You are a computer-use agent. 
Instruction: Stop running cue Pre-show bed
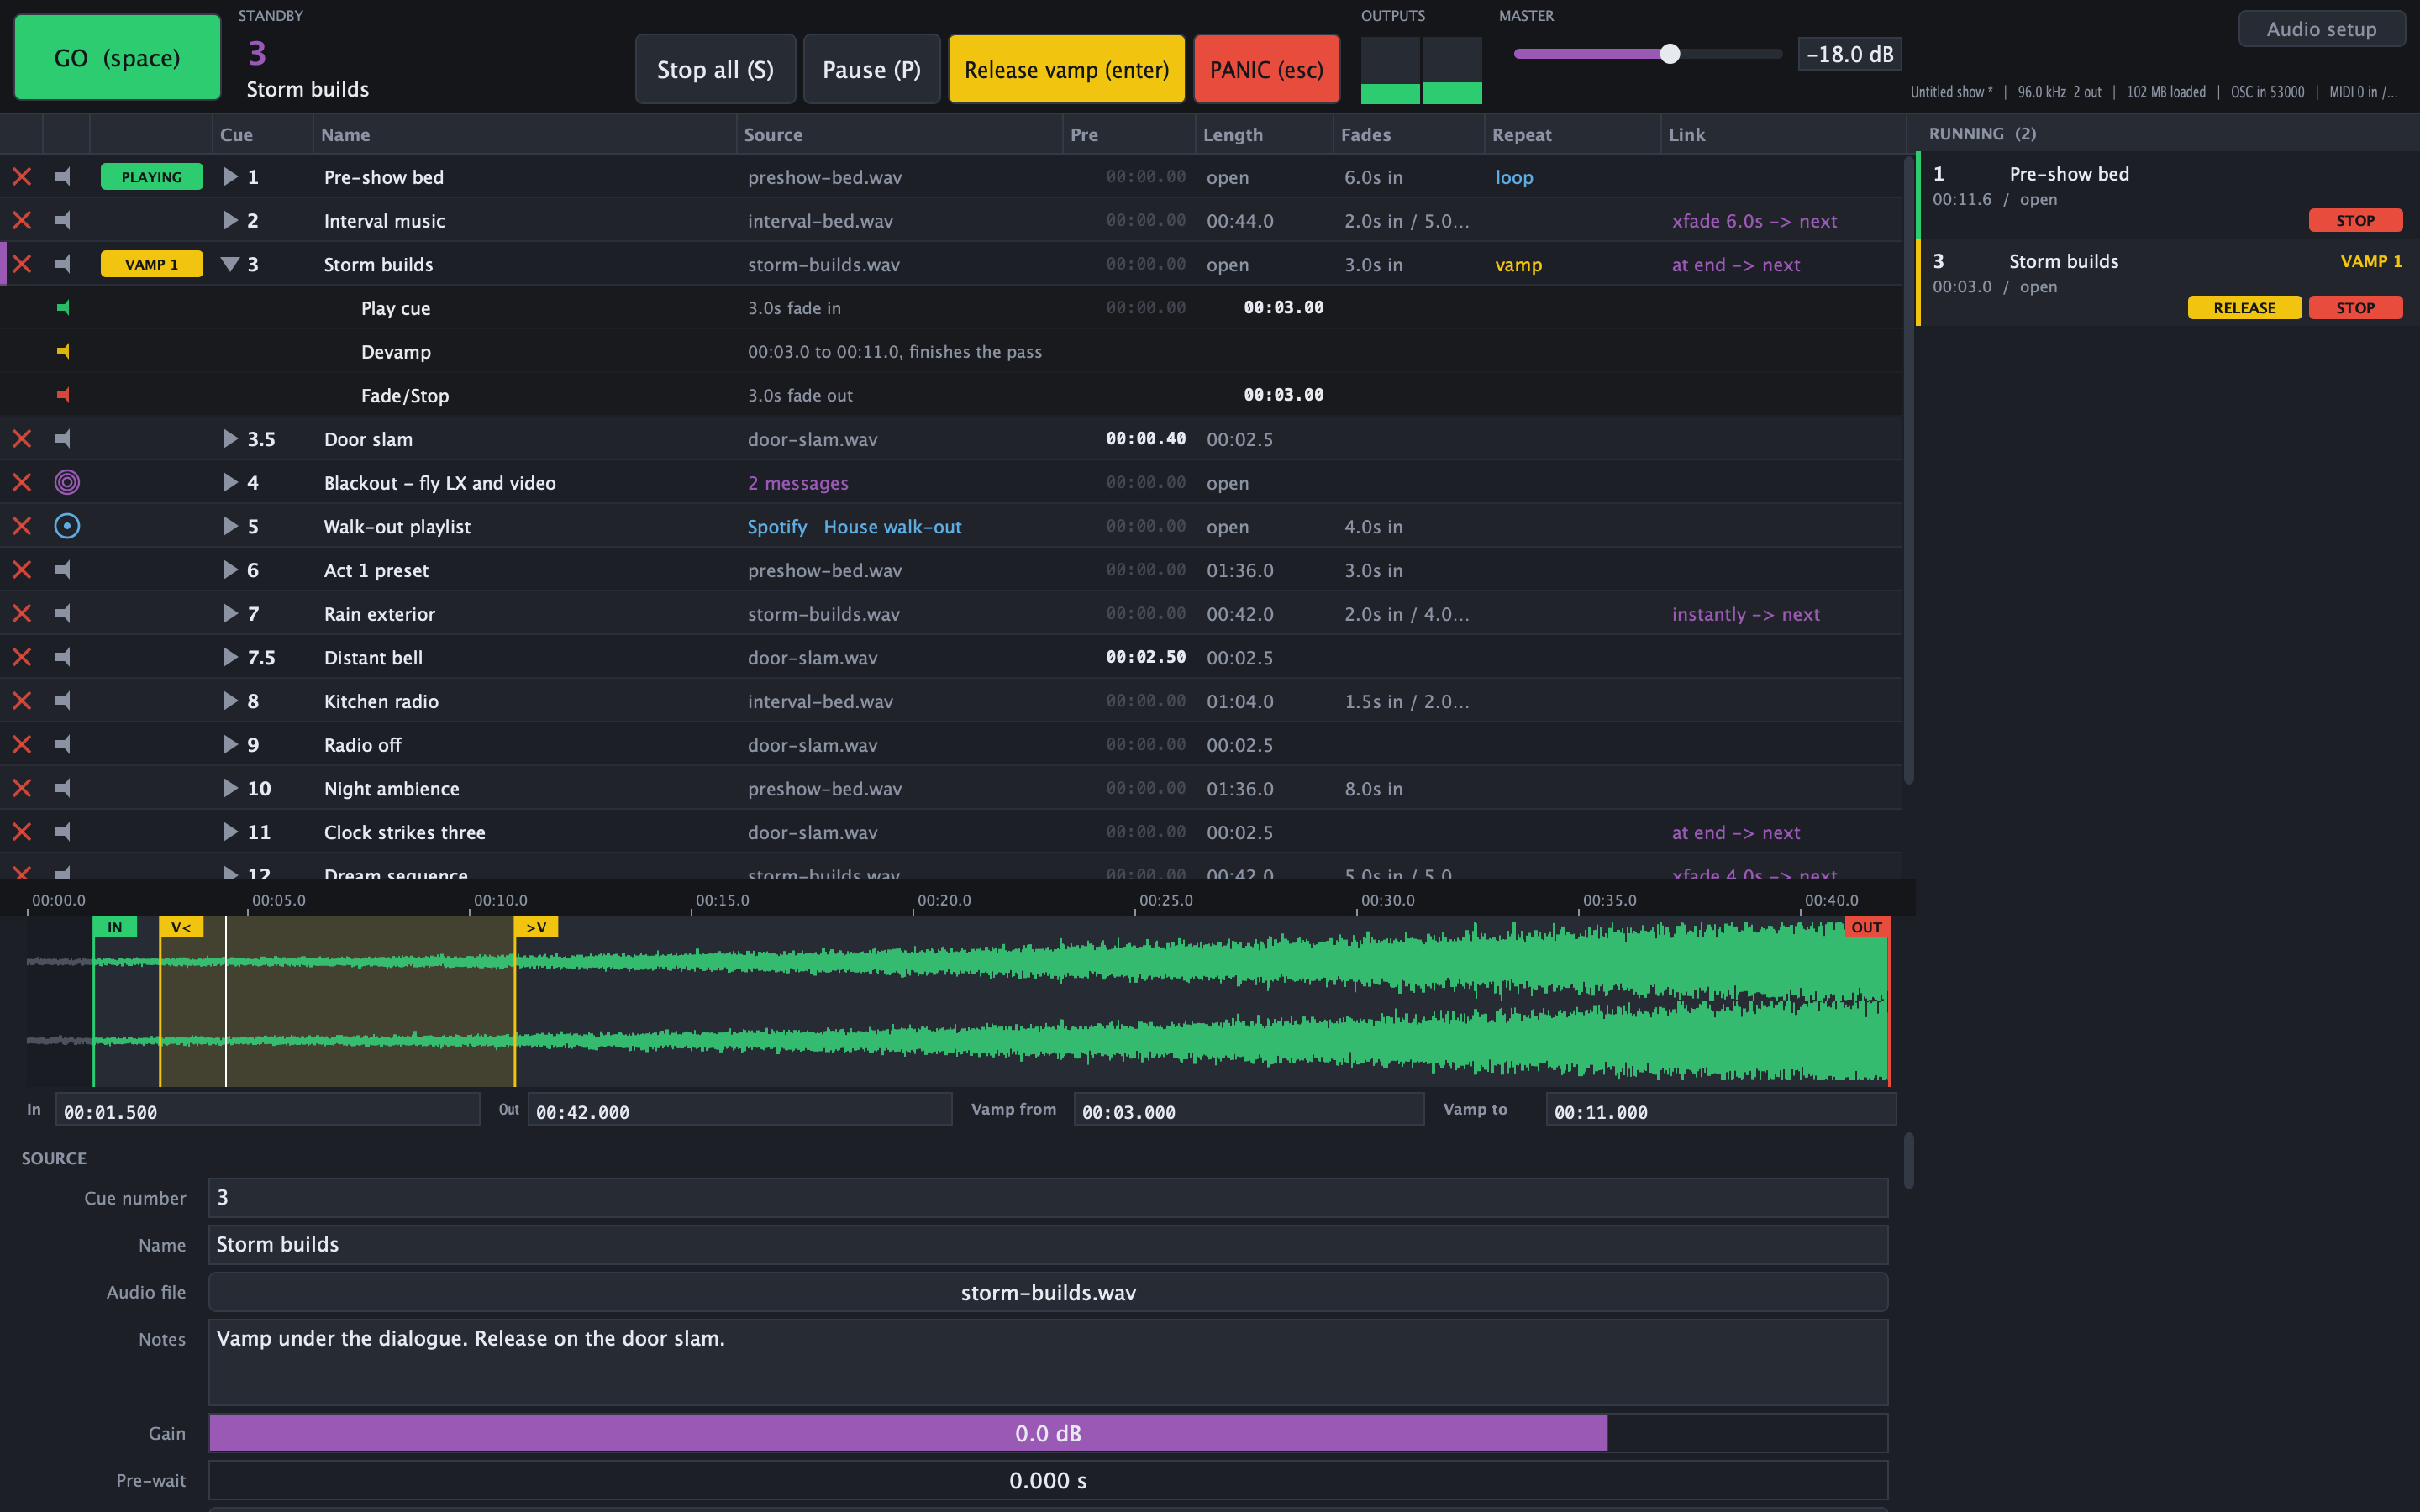click(x=2355, y=220)
